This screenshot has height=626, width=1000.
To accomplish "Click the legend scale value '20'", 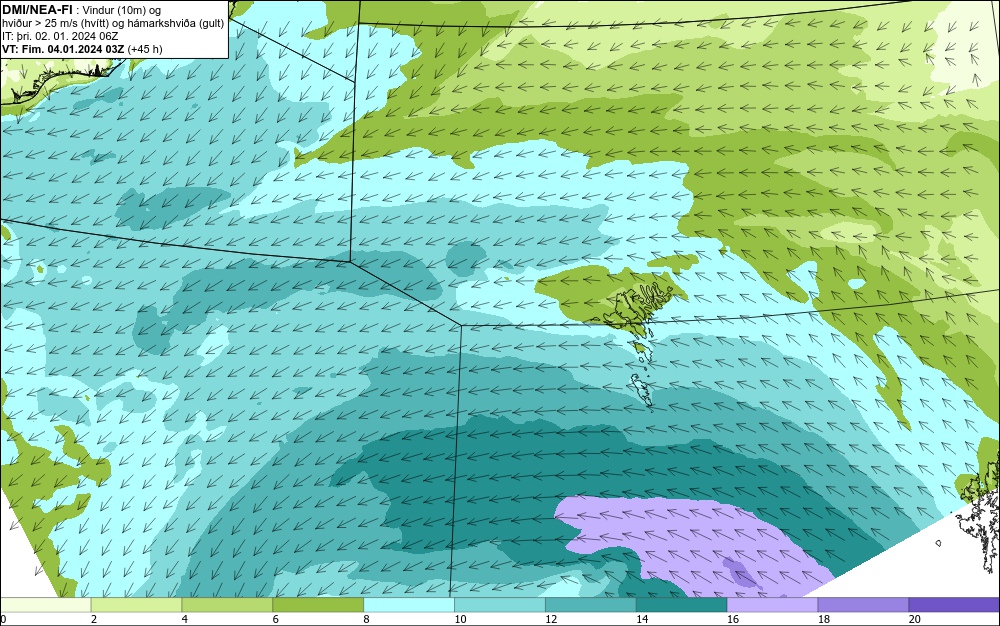I will [915, 619].
